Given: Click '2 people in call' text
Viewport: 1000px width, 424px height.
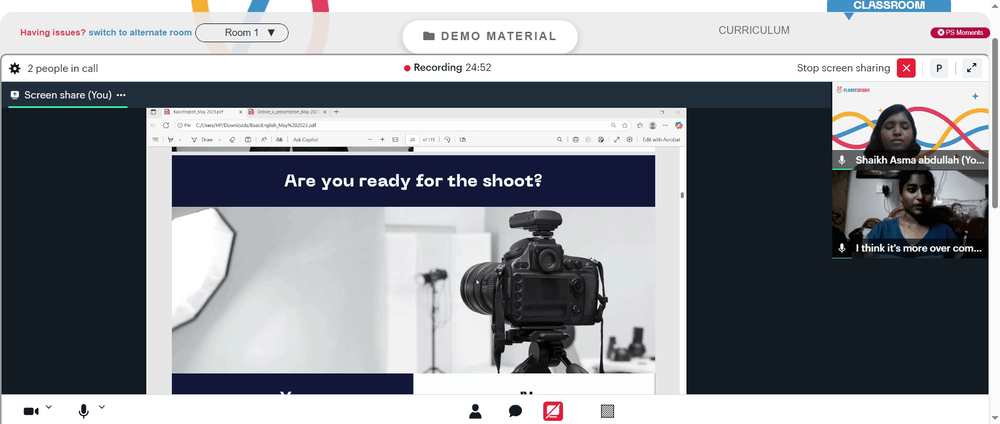Looking at the screenshot, I should (62, 68).
